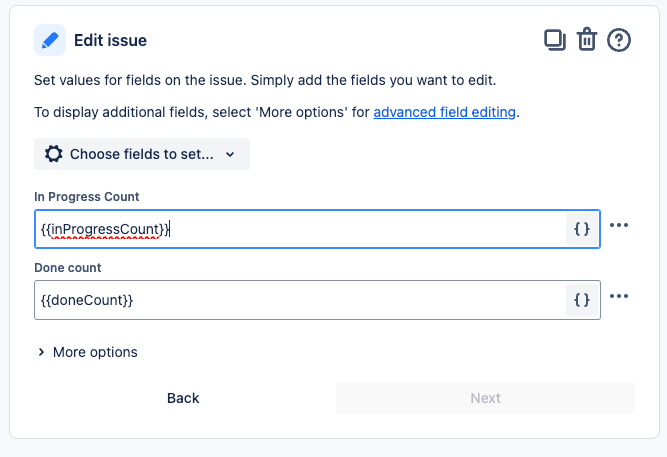Click the 'In Progress Count' field label
This screenshot has height=457, width=667.
tap(86, 196)
